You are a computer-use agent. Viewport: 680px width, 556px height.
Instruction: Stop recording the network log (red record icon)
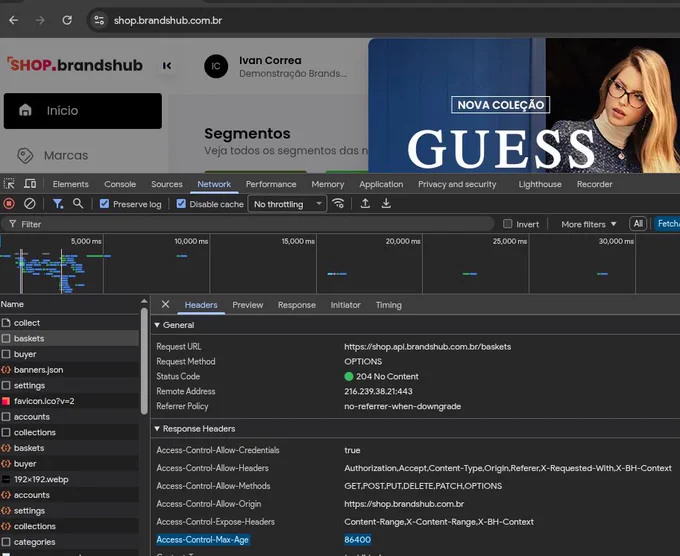(x=9, y=203)
